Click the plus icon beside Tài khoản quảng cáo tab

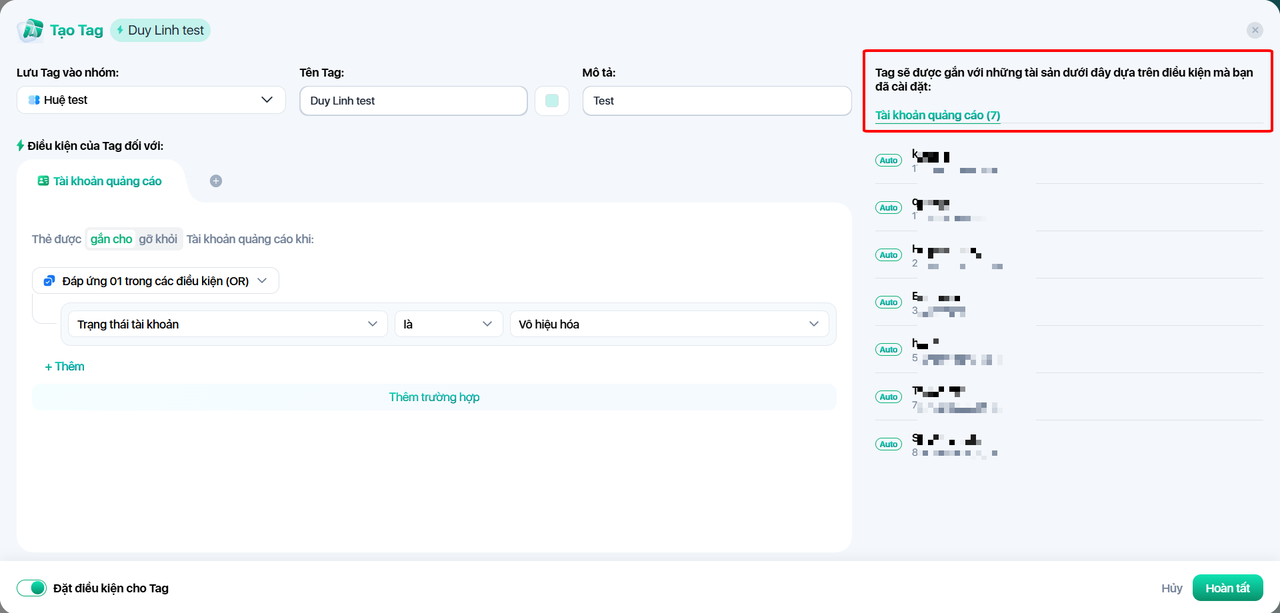216,181
